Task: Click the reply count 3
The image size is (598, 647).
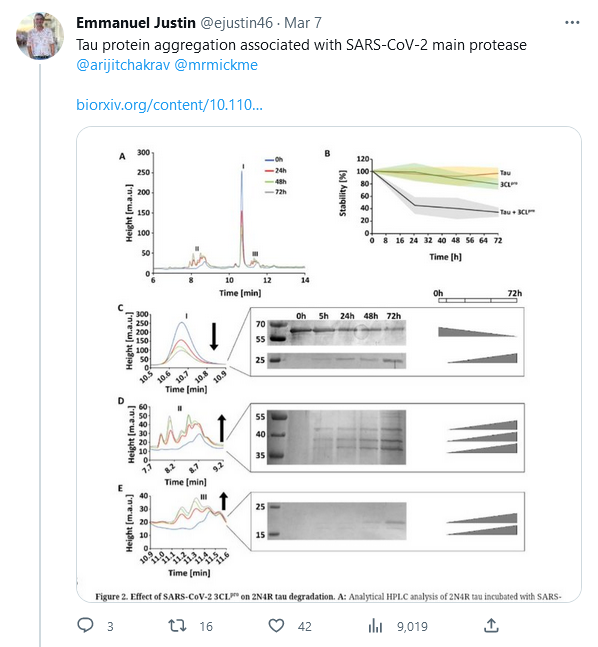Action: coord(110,626)
